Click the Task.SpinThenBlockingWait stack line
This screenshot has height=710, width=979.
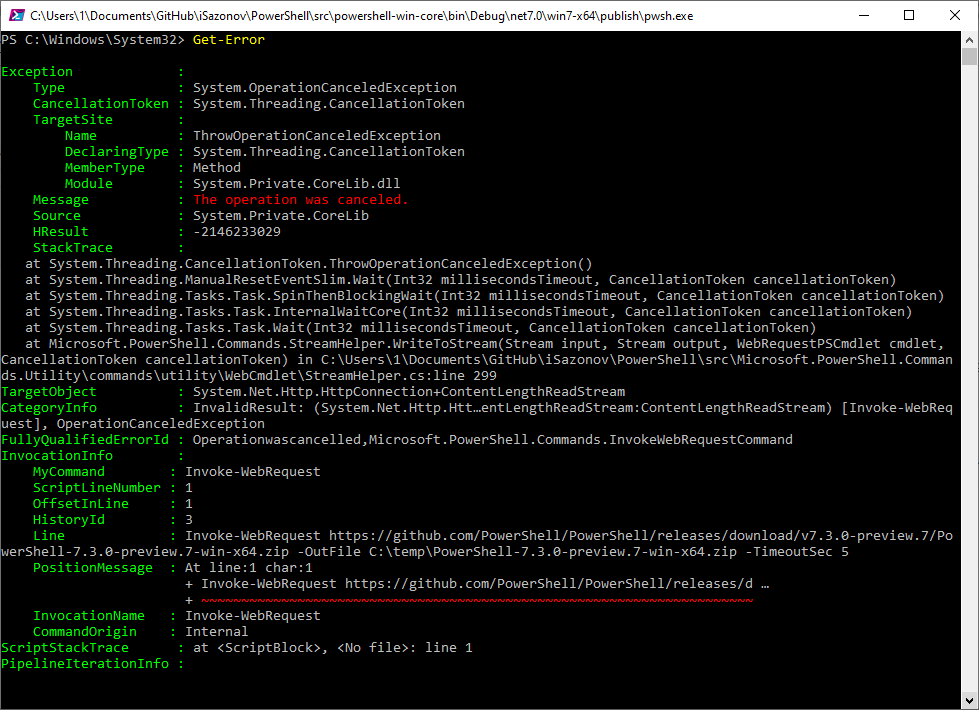(485, 296)
